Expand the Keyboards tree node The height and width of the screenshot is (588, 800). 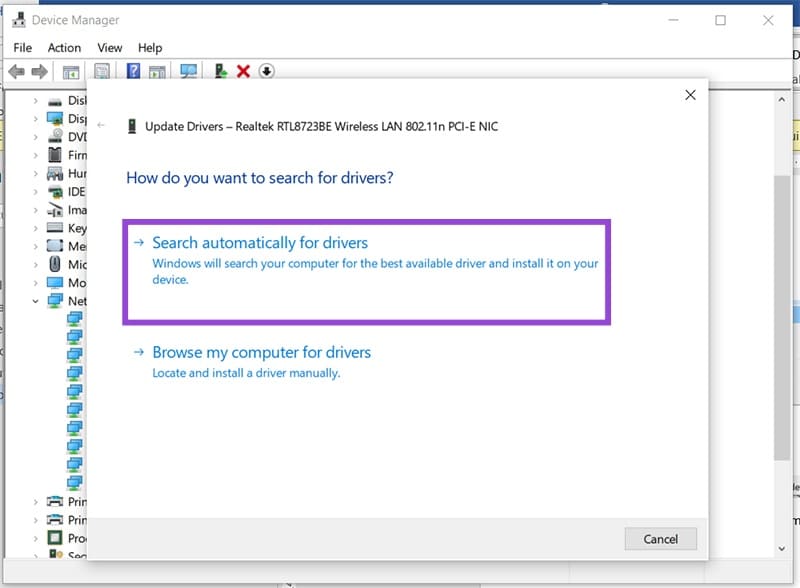tap(36, 228)
